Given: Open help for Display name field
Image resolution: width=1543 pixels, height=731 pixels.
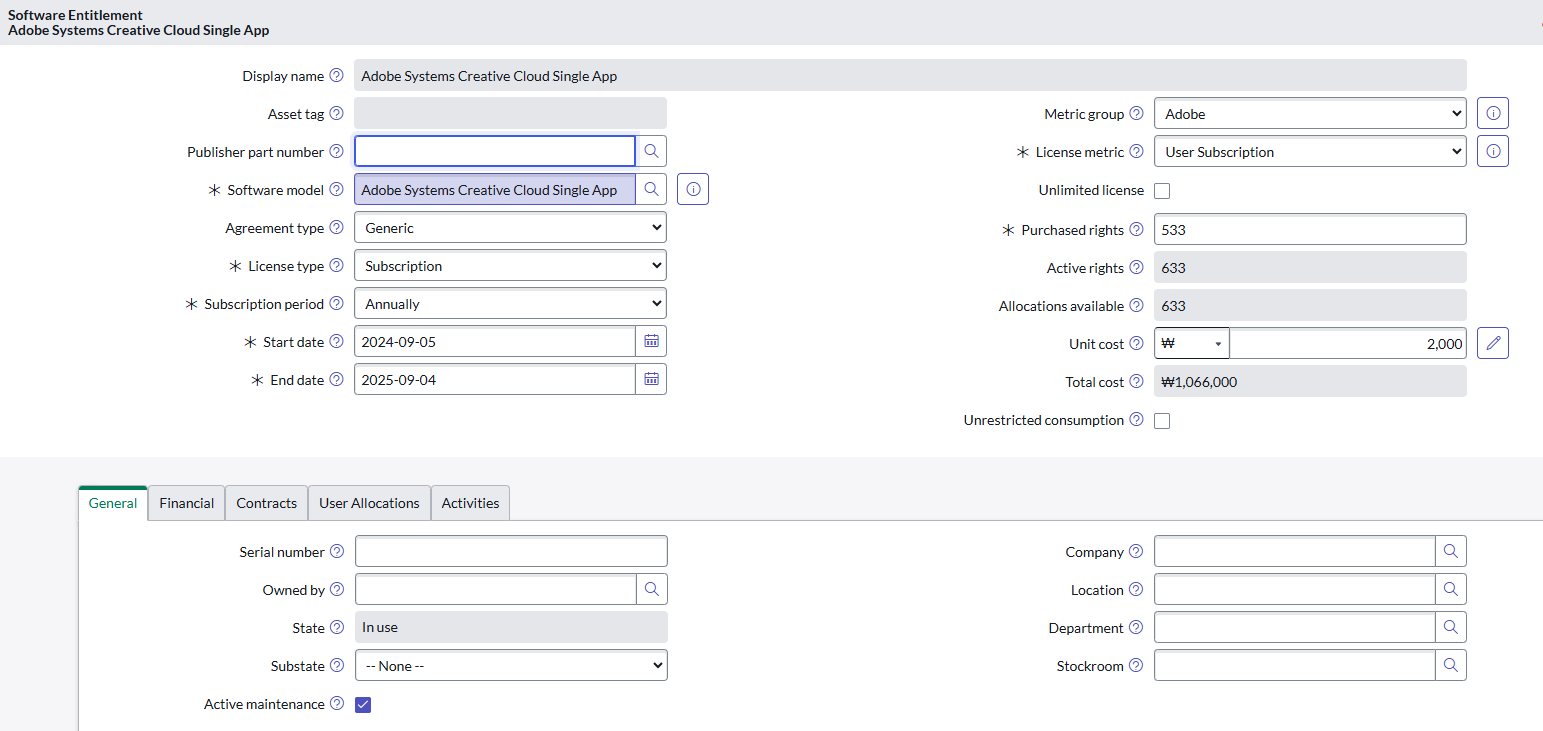Looking at the screenshot, I should 336,76.
